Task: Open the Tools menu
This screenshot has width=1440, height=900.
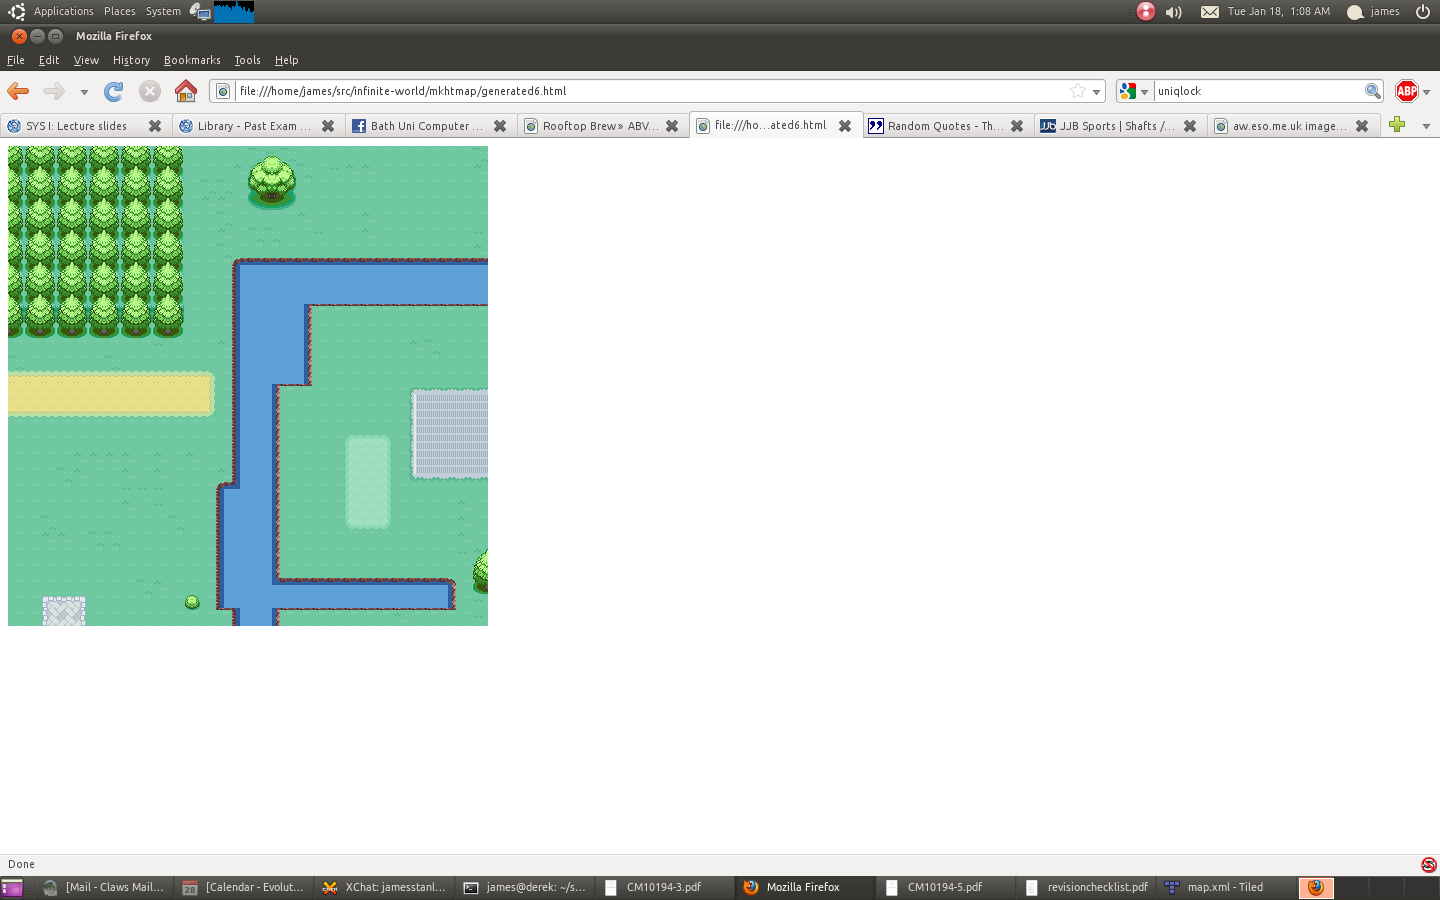Action: tap(247, 60)
